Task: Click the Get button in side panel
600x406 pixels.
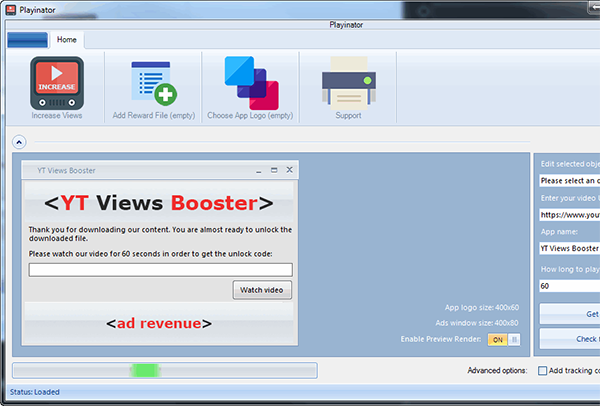Action: click(569, 314)
